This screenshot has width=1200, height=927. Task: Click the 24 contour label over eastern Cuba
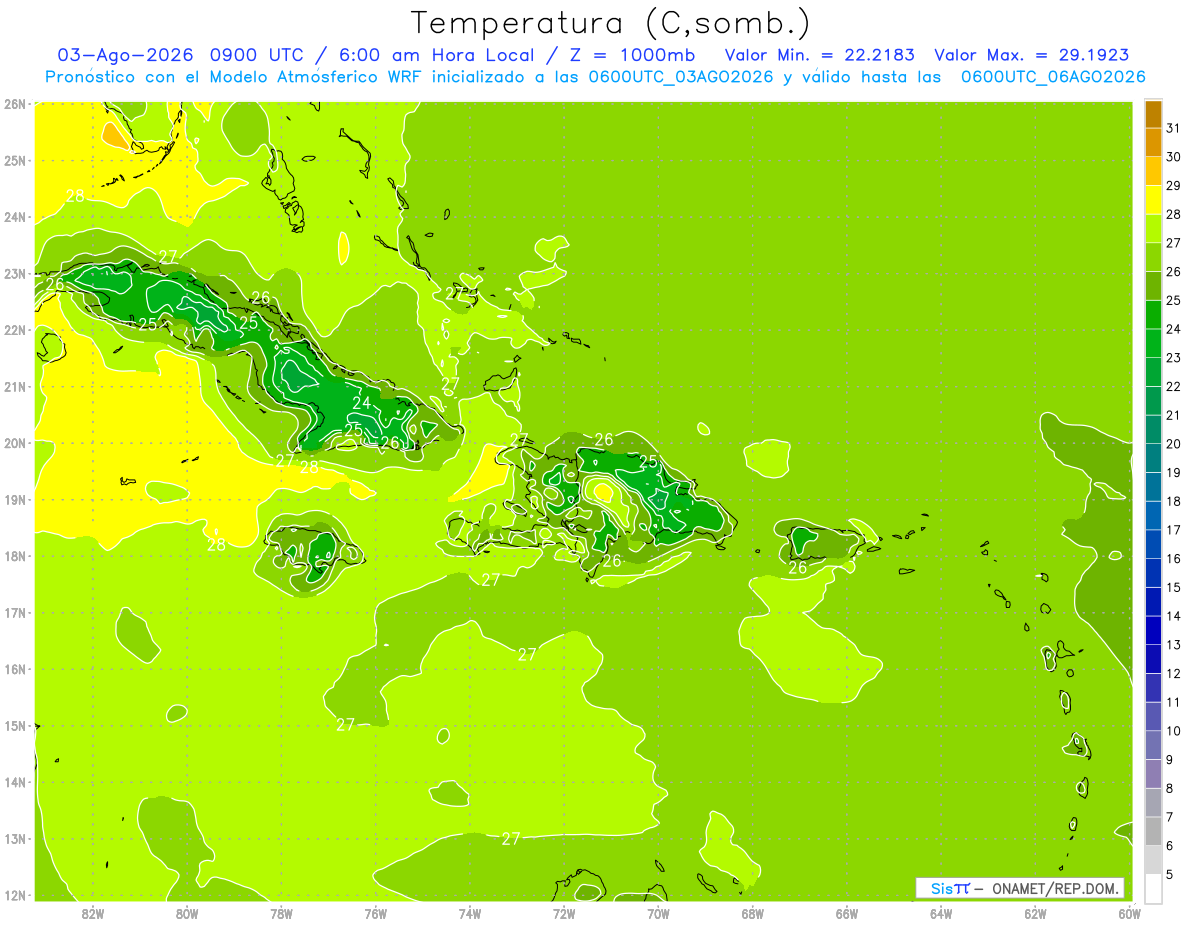[x=361, y=403]
